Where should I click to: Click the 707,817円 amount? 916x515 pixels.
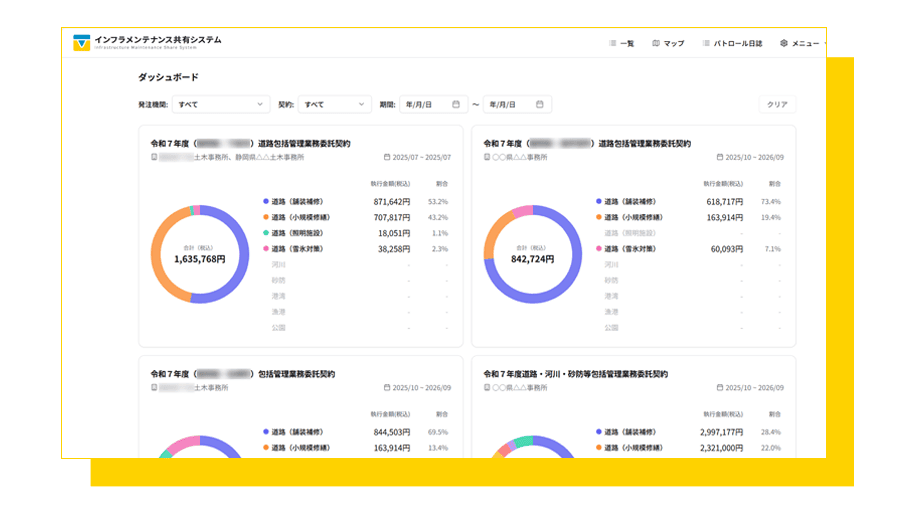coord(392,217)
